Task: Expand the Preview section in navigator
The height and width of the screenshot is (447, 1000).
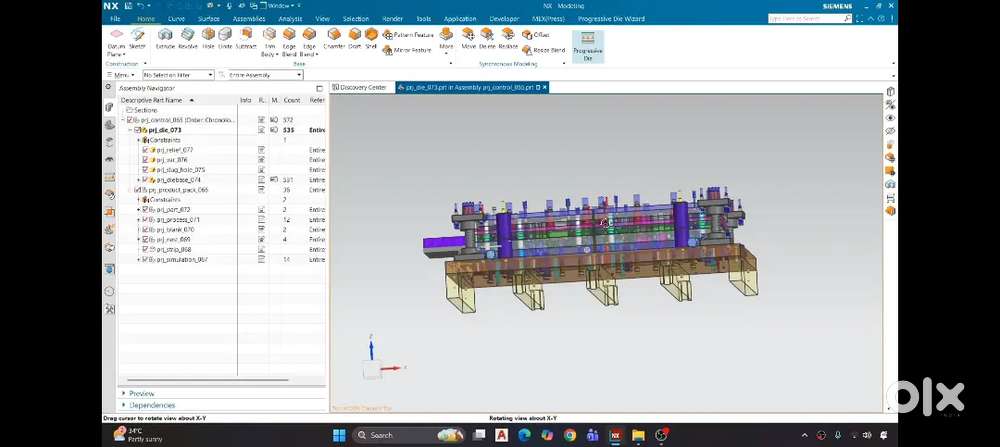Action: tap(142, 393)
